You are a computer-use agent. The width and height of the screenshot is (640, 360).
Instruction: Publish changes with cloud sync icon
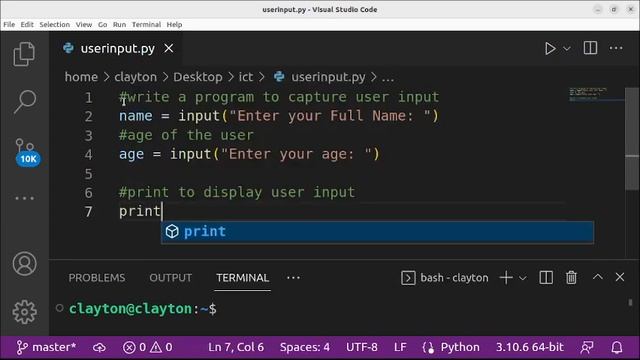[99, 348]
